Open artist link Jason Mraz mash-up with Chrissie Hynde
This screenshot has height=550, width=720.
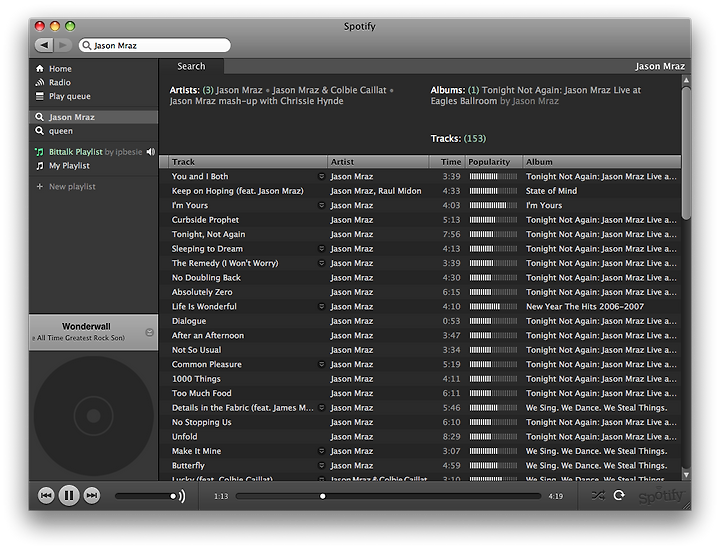[256, 101]
